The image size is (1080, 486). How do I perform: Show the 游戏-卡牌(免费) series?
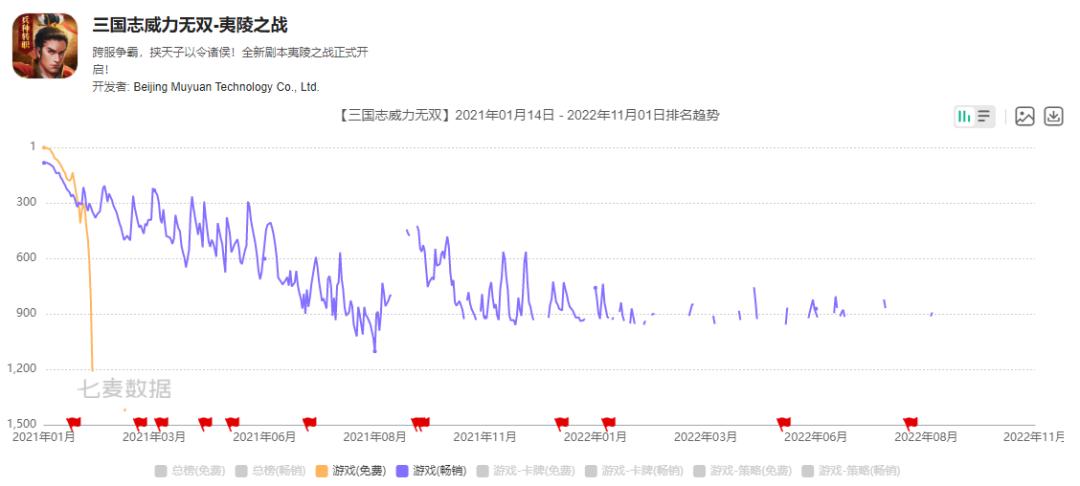(526, 471)
